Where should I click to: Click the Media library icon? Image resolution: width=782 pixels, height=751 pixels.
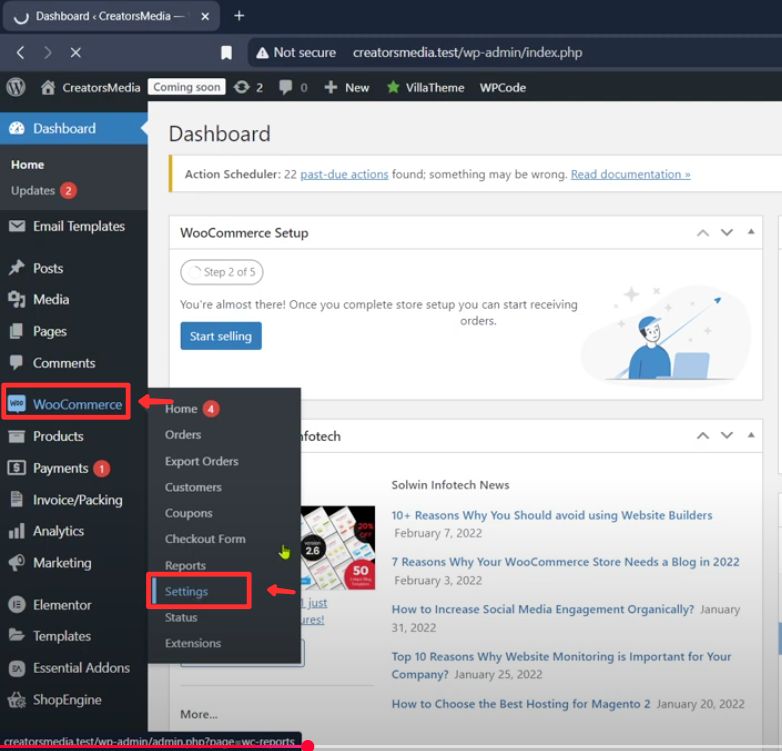[x=16, y=299]
